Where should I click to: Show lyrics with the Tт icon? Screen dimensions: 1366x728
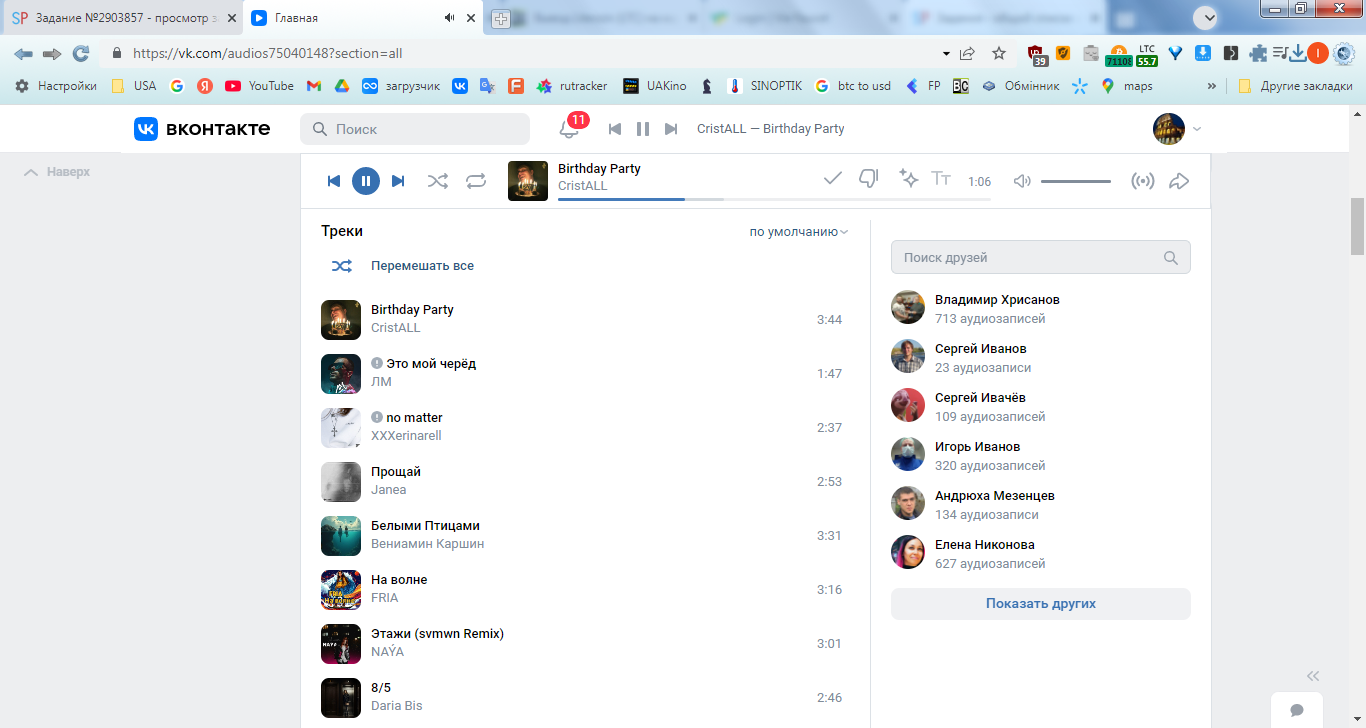click(x=941, y=178)
